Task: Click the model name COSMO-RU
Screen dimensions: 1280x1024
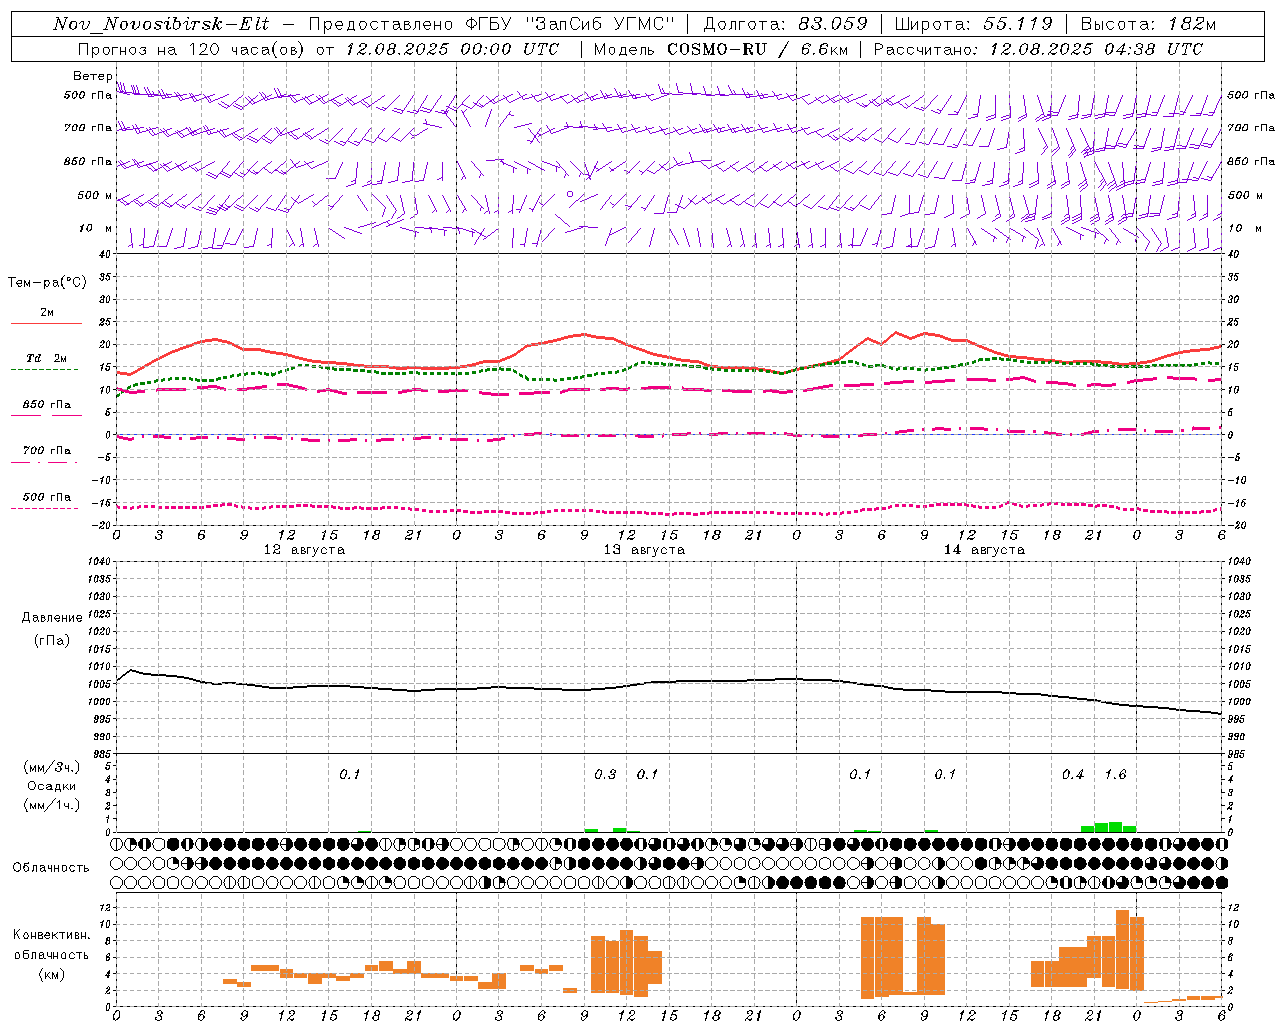Action: point(717,49)
